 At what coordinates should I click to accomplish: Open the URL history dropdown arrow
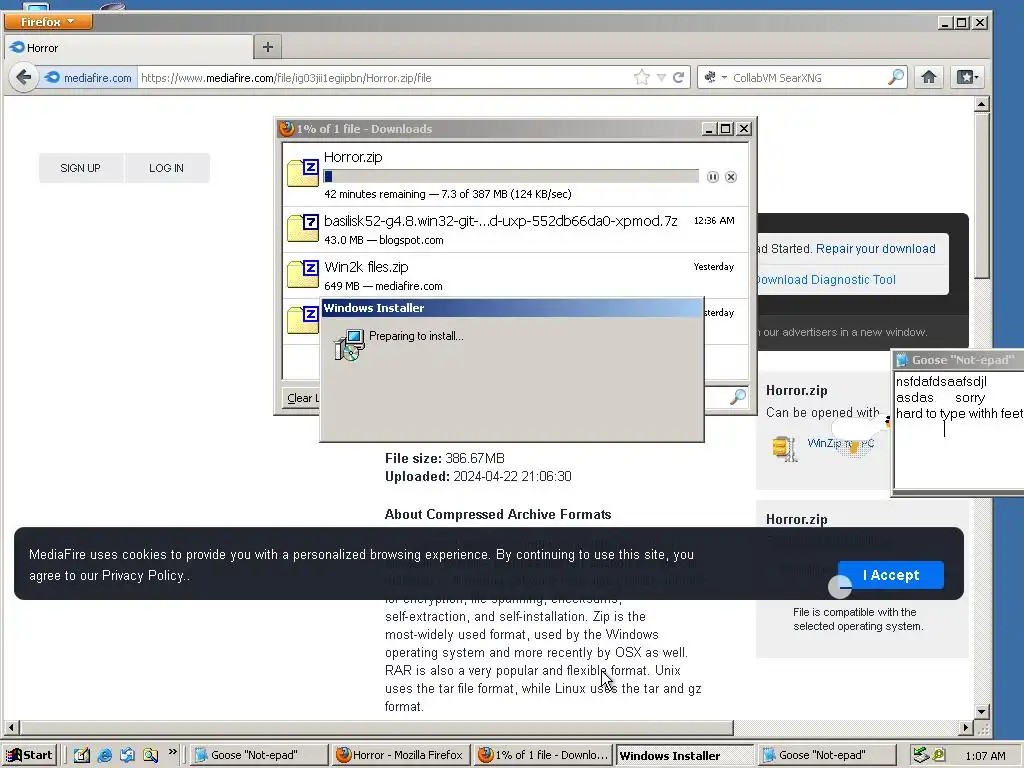pyautogui.click(x=661, y=78)
